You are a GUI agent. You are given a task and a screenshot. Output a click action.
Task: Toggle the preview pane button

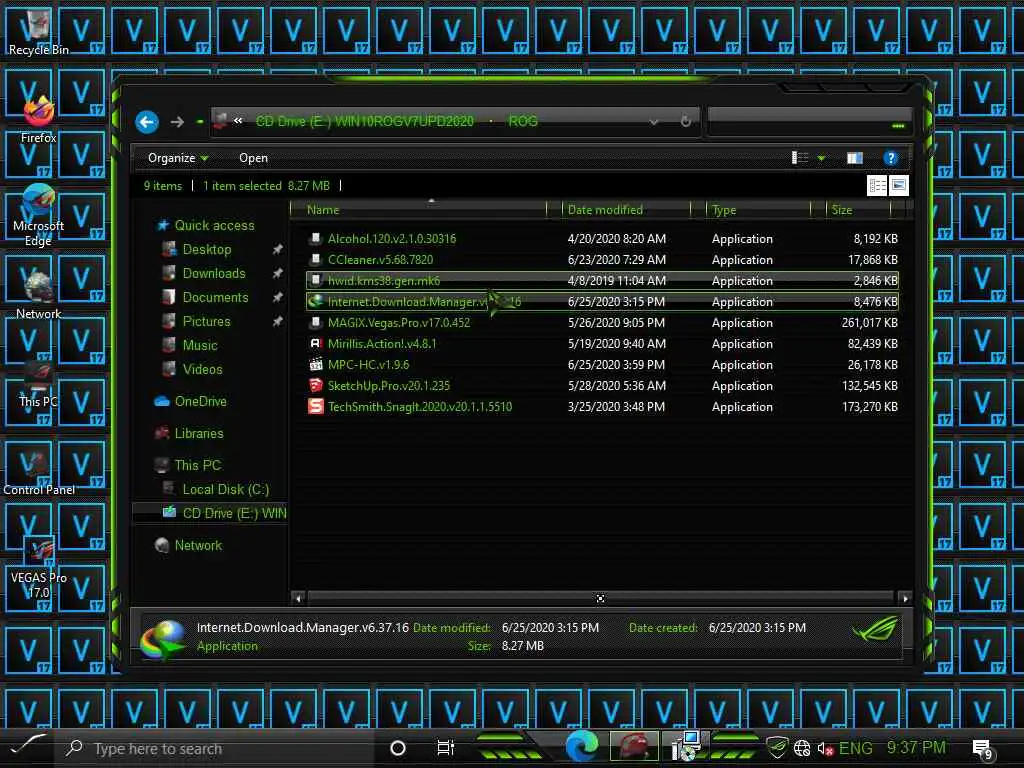(x=854, y=158)
